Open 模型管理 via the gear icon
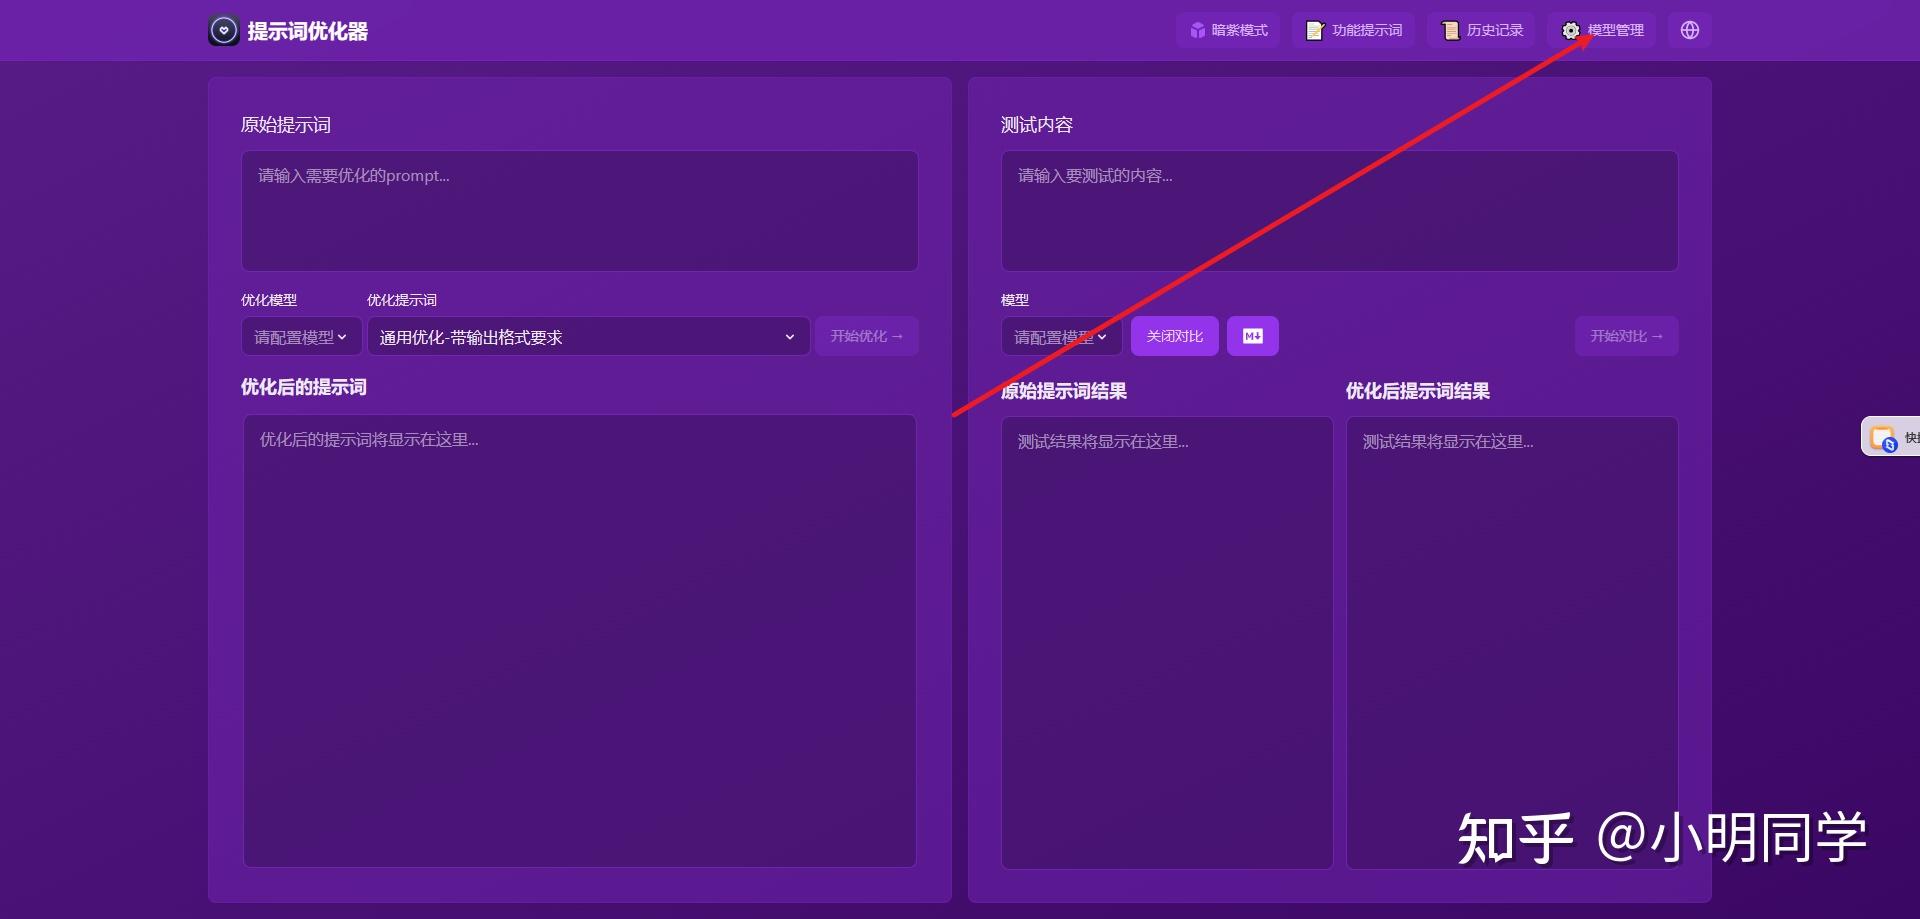The image size is (1920, 919). (1569, 30)
